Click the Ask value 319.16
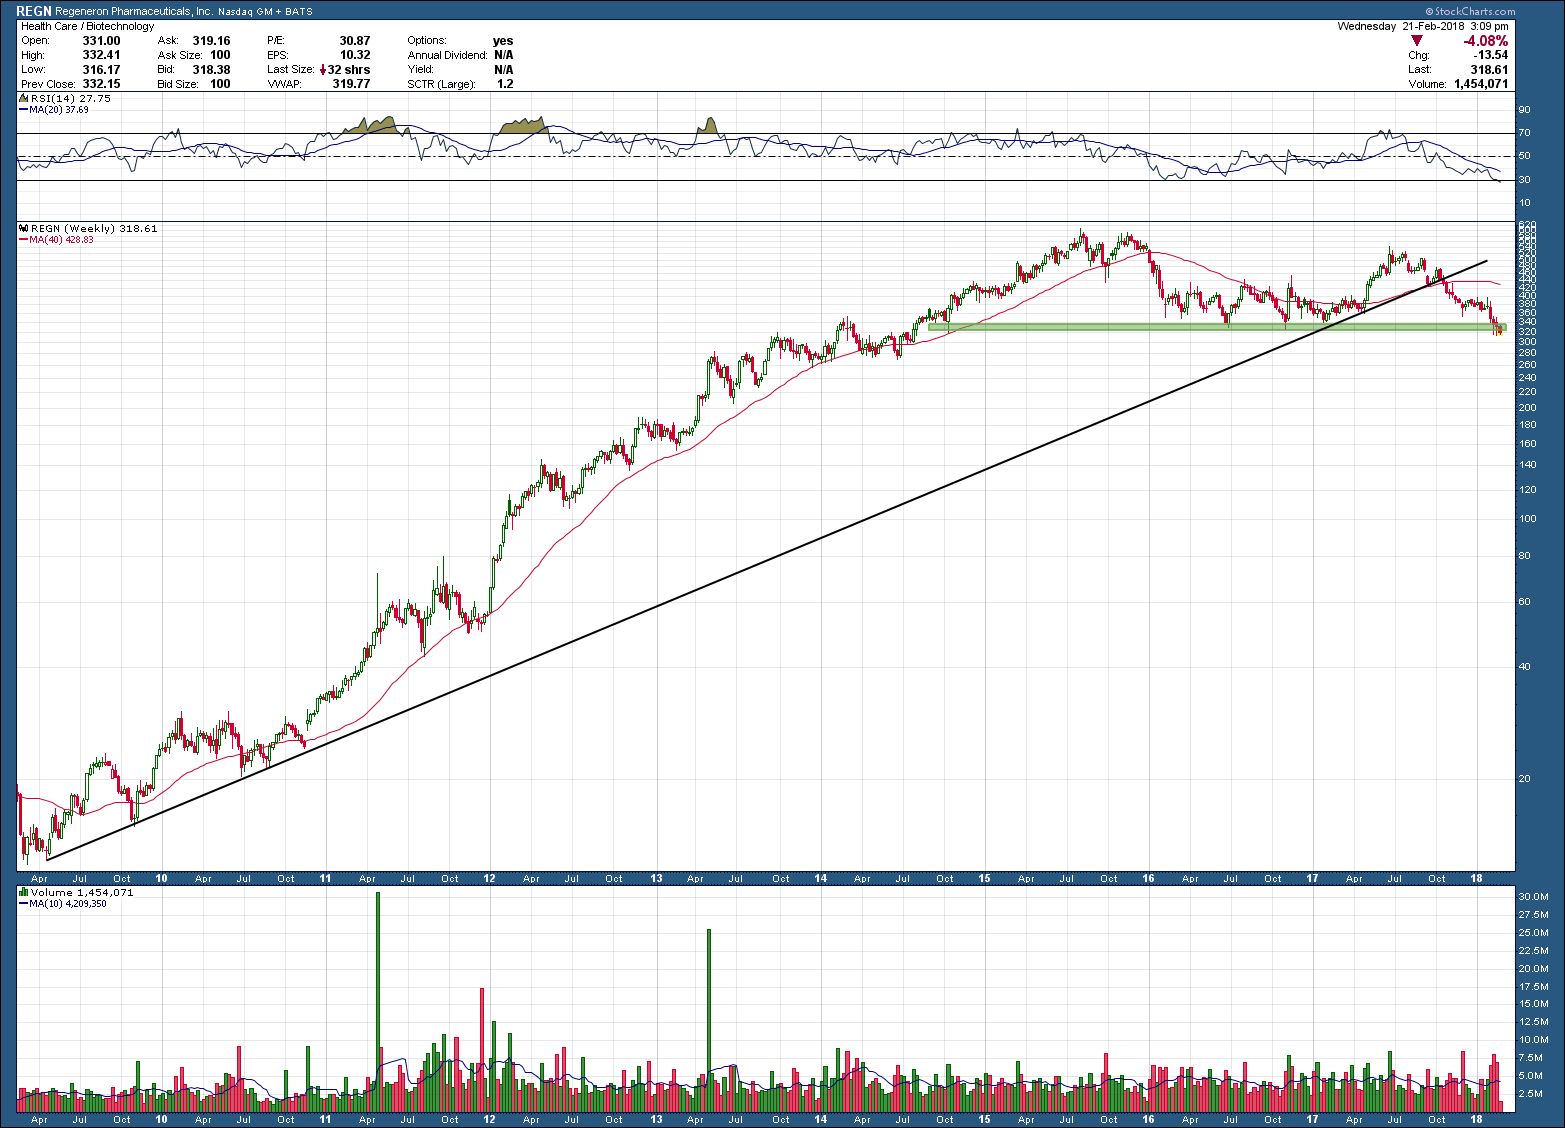 [x=211, y=41]
